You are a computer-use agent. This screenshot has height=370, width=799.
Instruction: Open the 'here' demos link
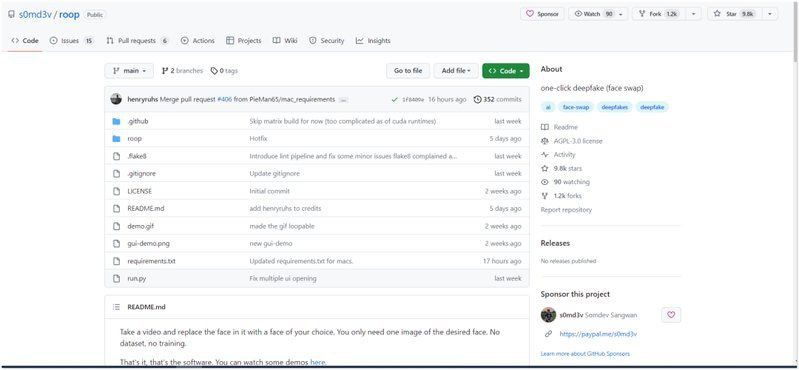coord(317,363)
